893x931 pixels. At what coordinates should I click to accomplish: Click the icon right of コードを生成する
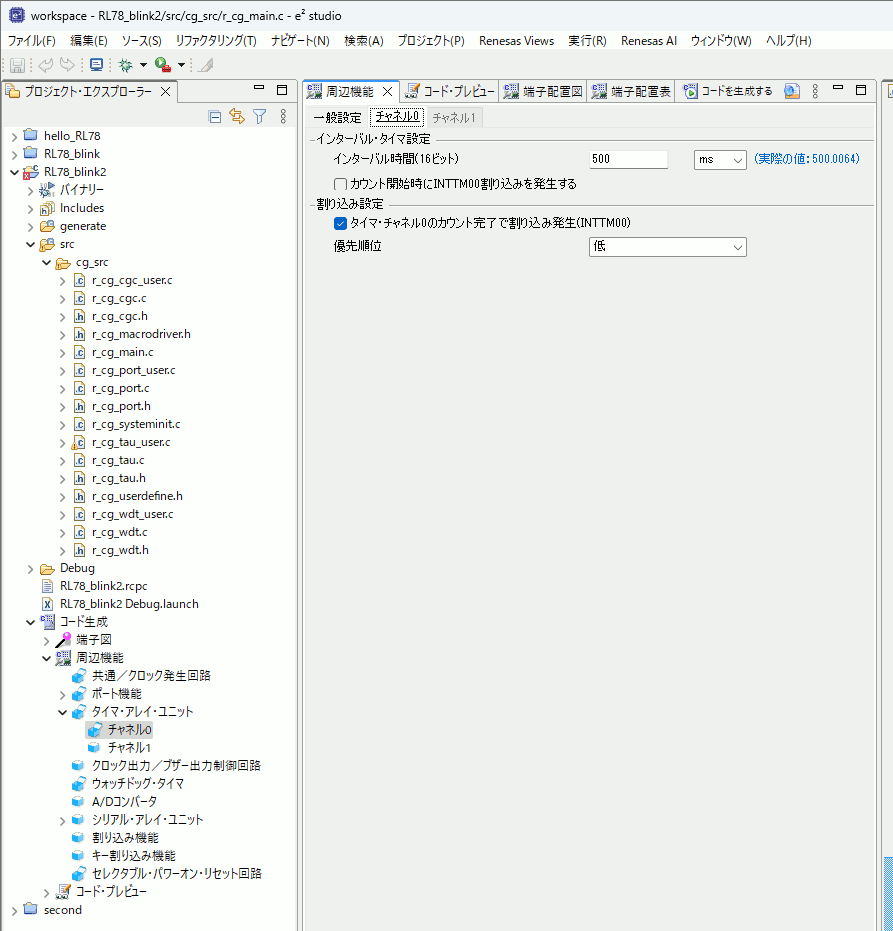pos(791,91)
